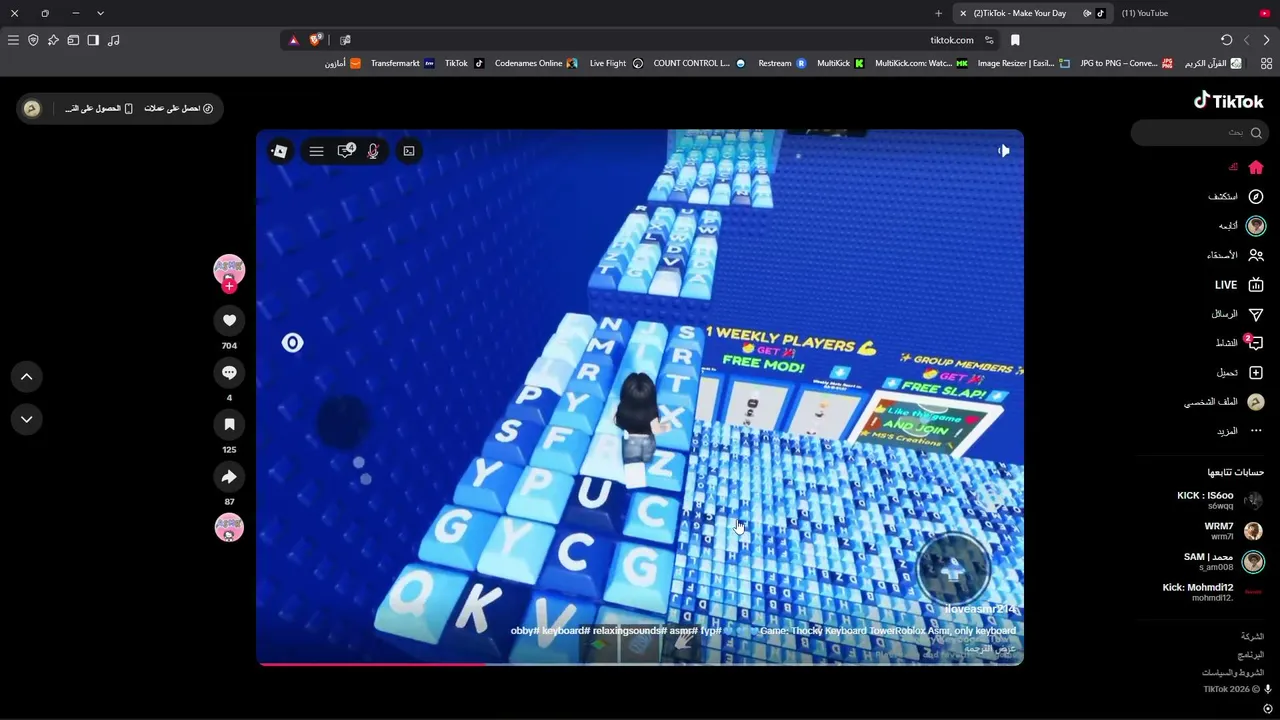This screenshot has height=720, width=1280.
Task: Open a new tab with the plus button
Action: coord(938,13)
